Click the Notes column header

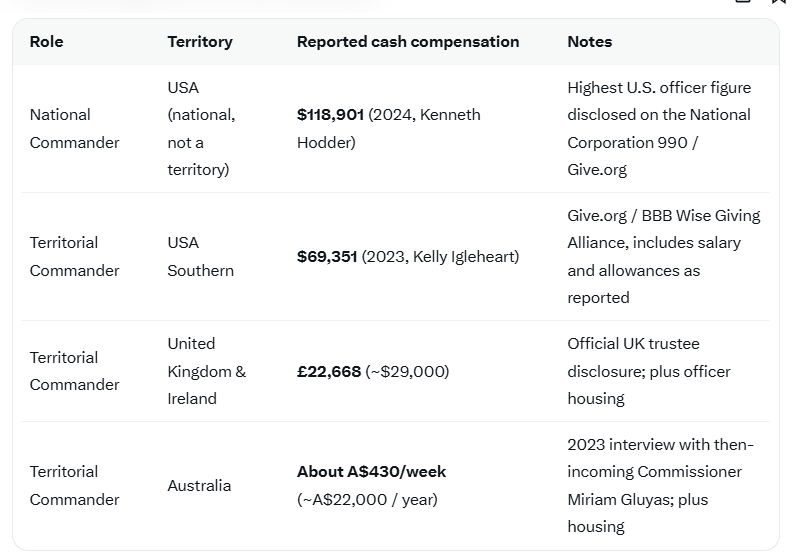click(x=589, y=42)
